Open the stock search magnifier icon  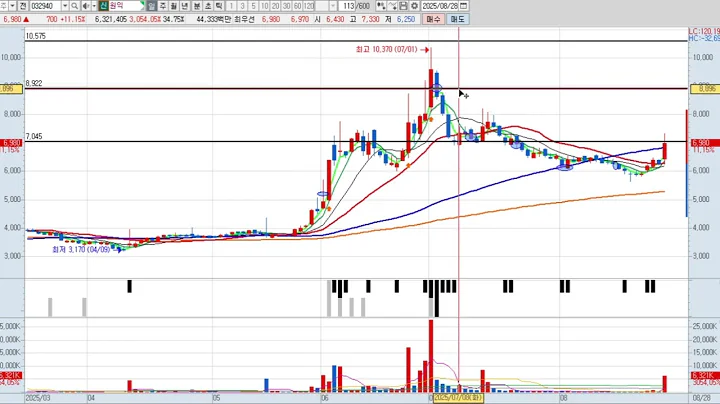[74, 6]
